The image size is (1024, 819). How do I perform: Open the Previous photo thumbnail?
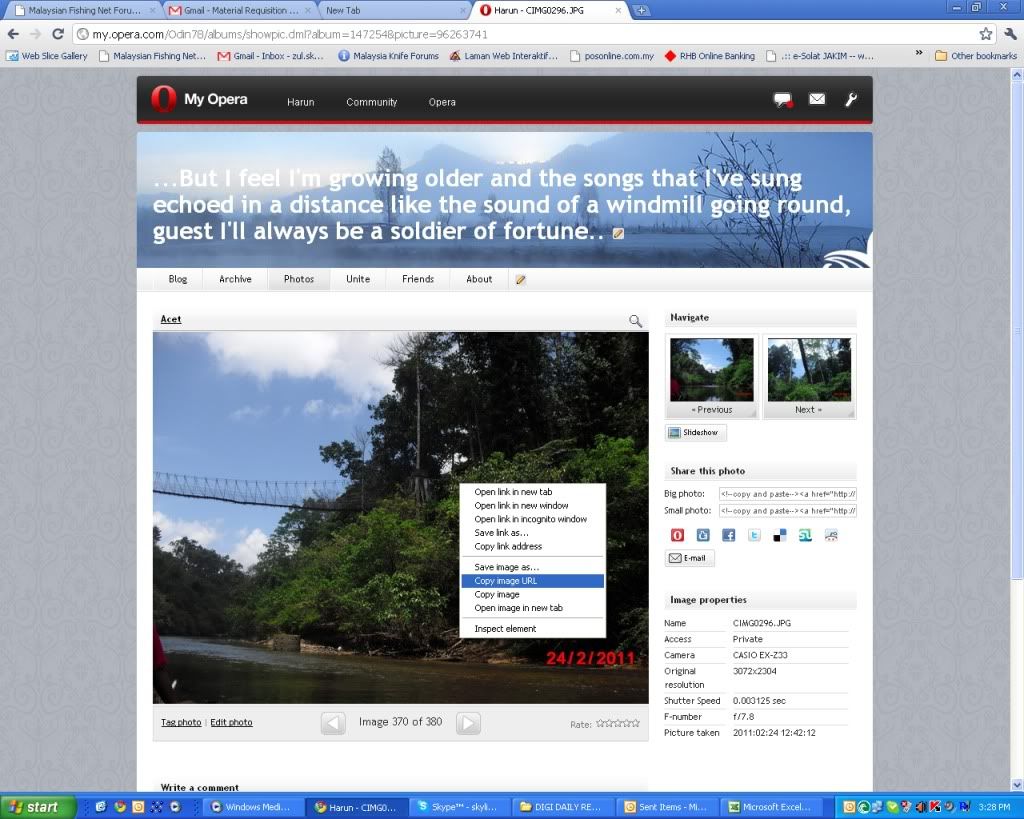point(711,376)
